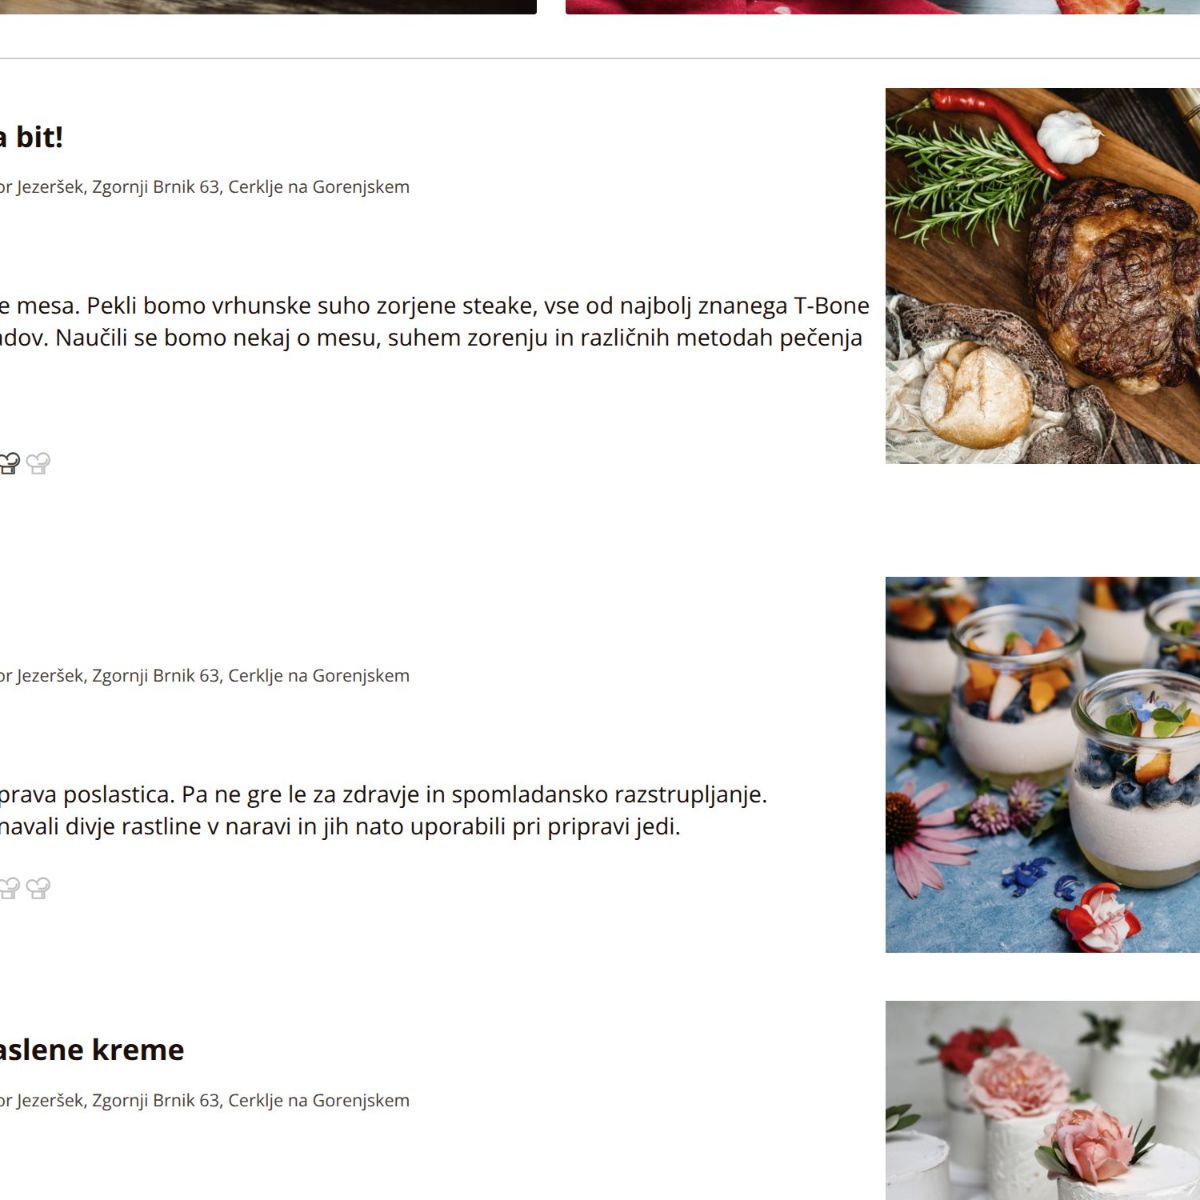
Task: Open the grilled steak photo
Action: point(1042,276)
